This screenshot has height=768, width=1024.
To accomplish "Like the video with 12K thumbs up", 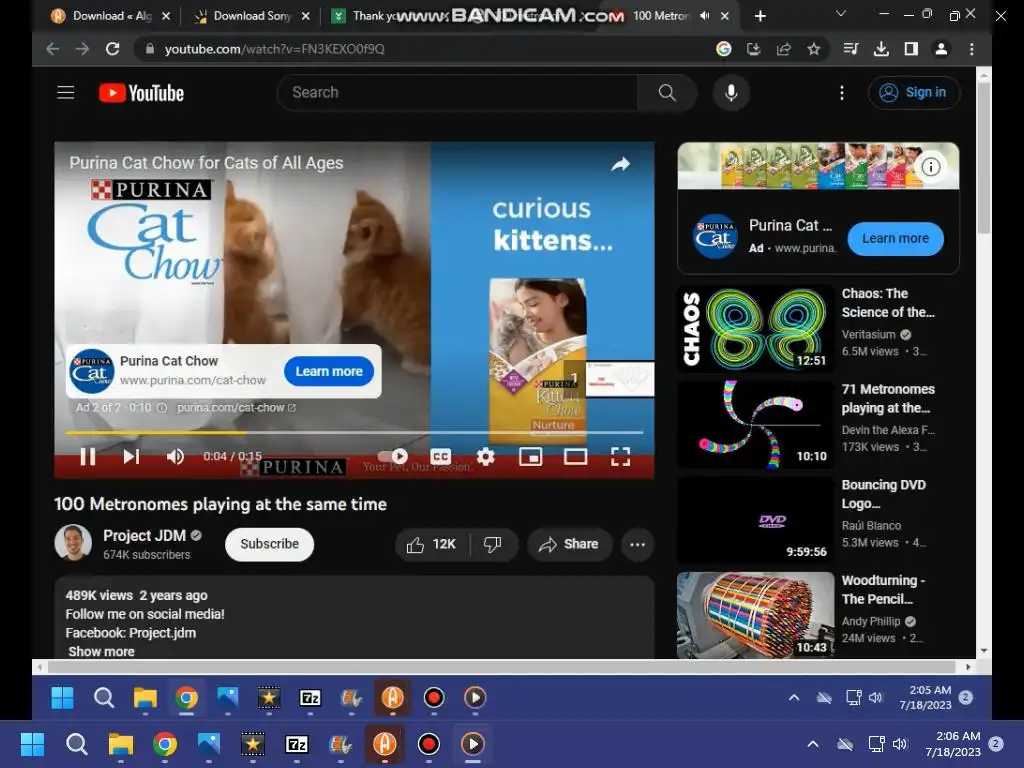I will [432, 544].
